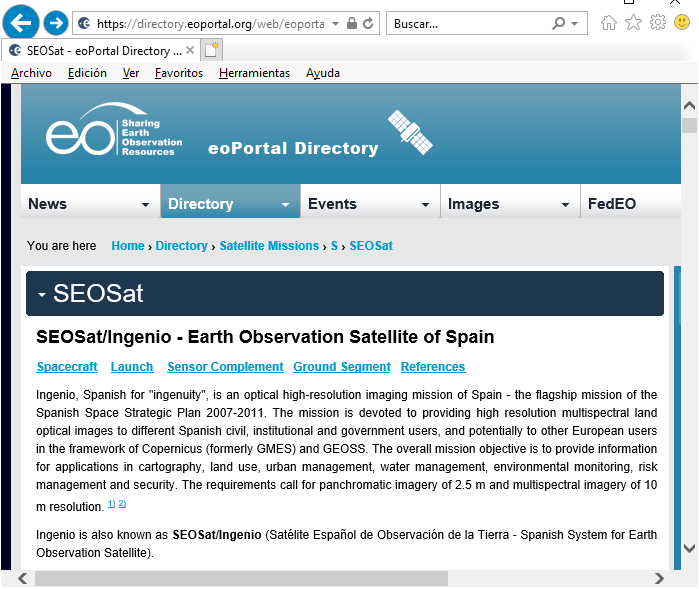The height and width of the screenshot is (589, 699).
Task: Go back with the browser back arrow
Action: 21,22
